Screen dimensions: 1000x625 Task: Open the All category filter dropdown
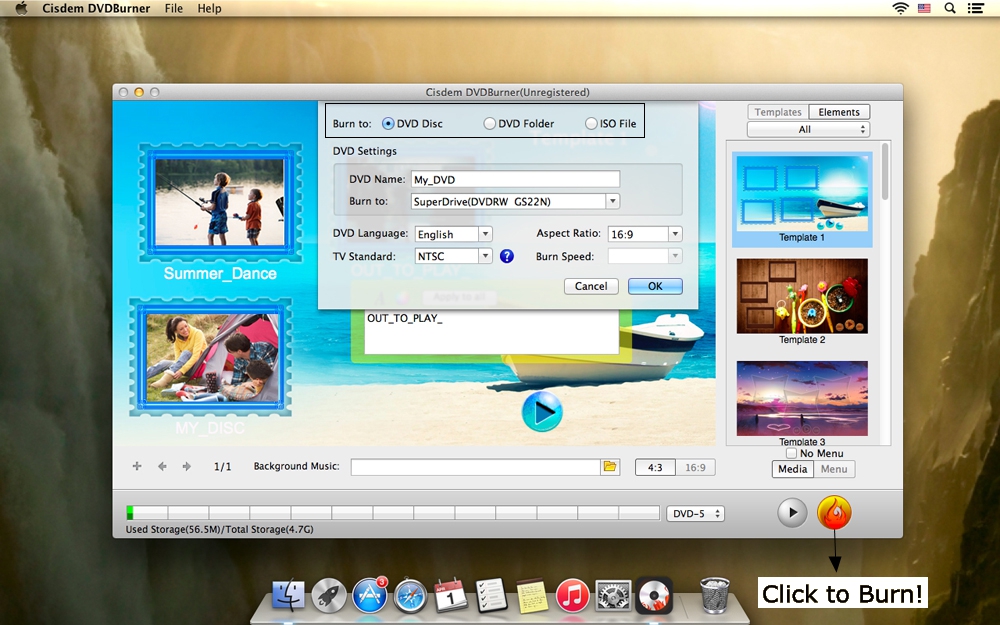pyautogui.click(x=808, y=129)
